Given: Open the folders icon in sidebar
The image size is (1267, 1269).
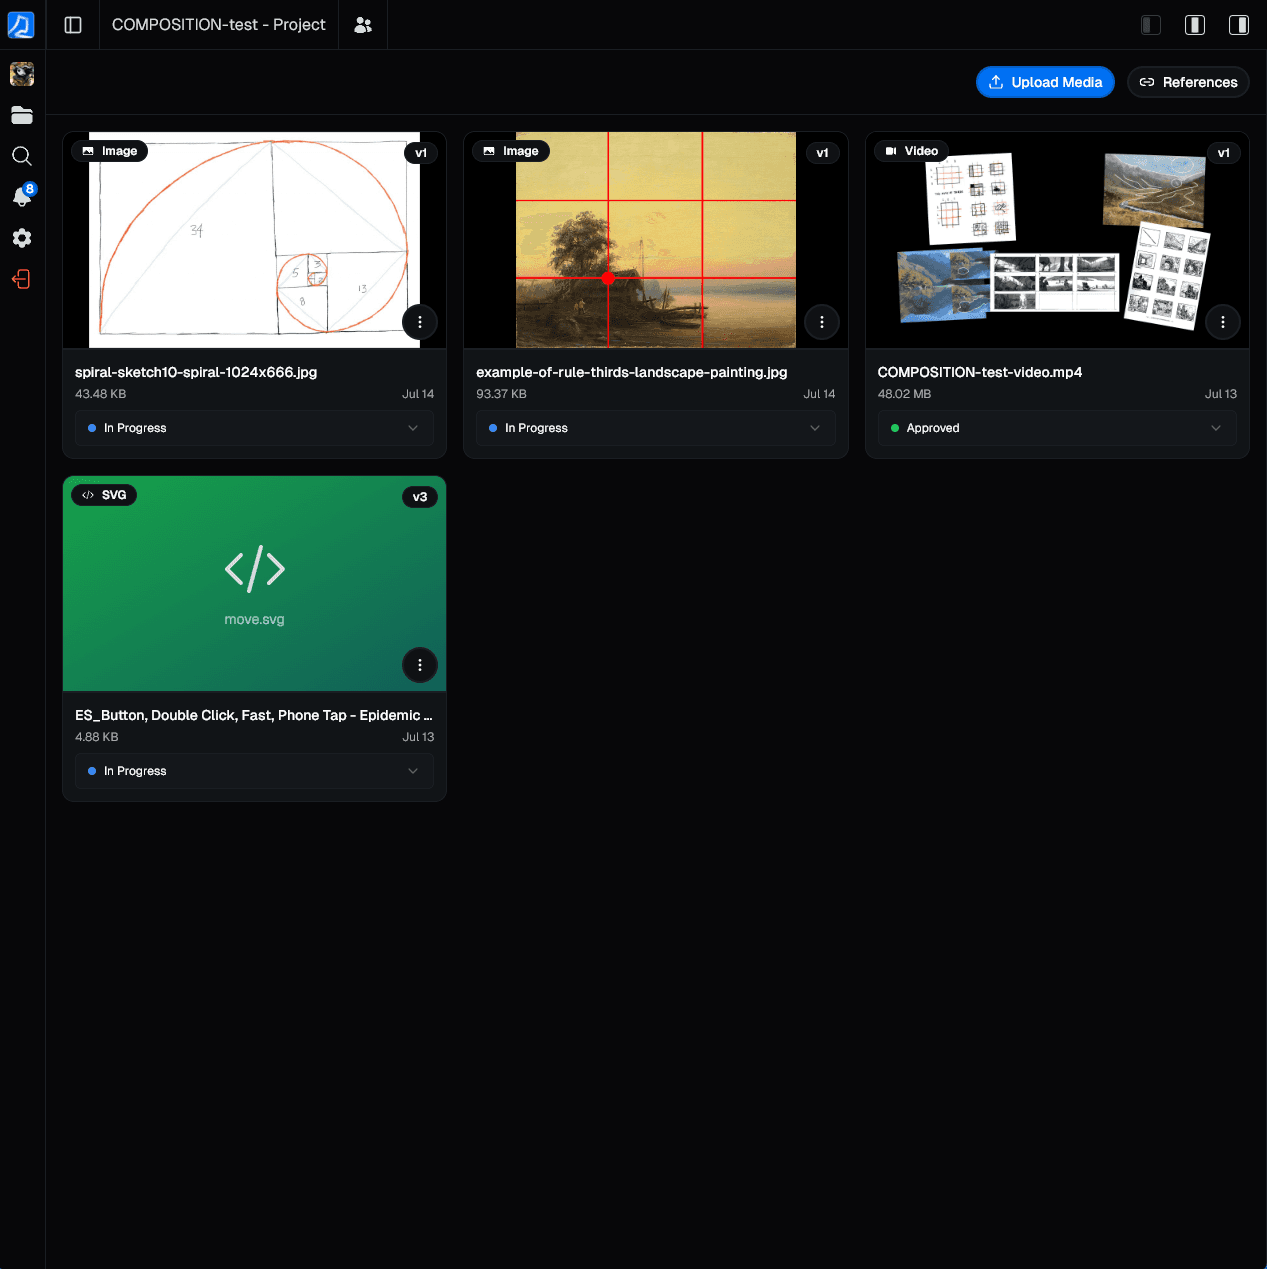Looking at the screenshot, I should point(22,115).
